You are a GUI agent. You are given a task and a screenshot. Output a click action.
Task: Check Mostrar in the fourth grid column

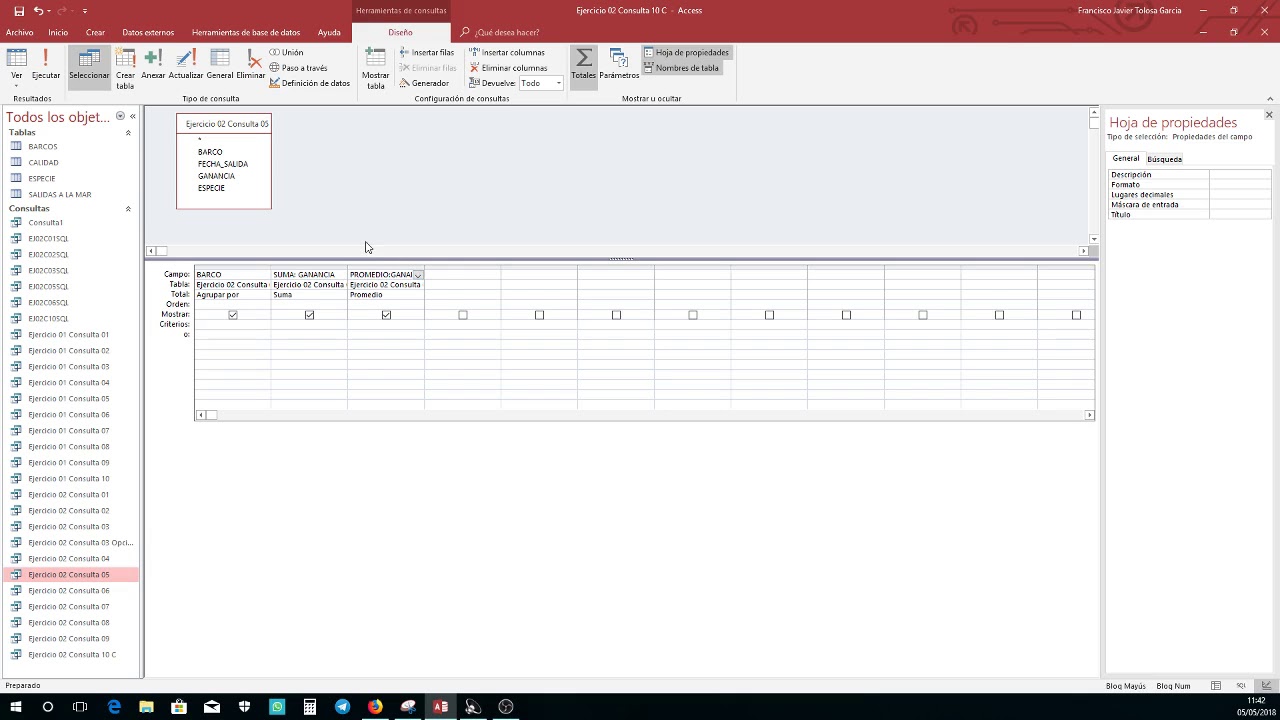click(463, 315)
